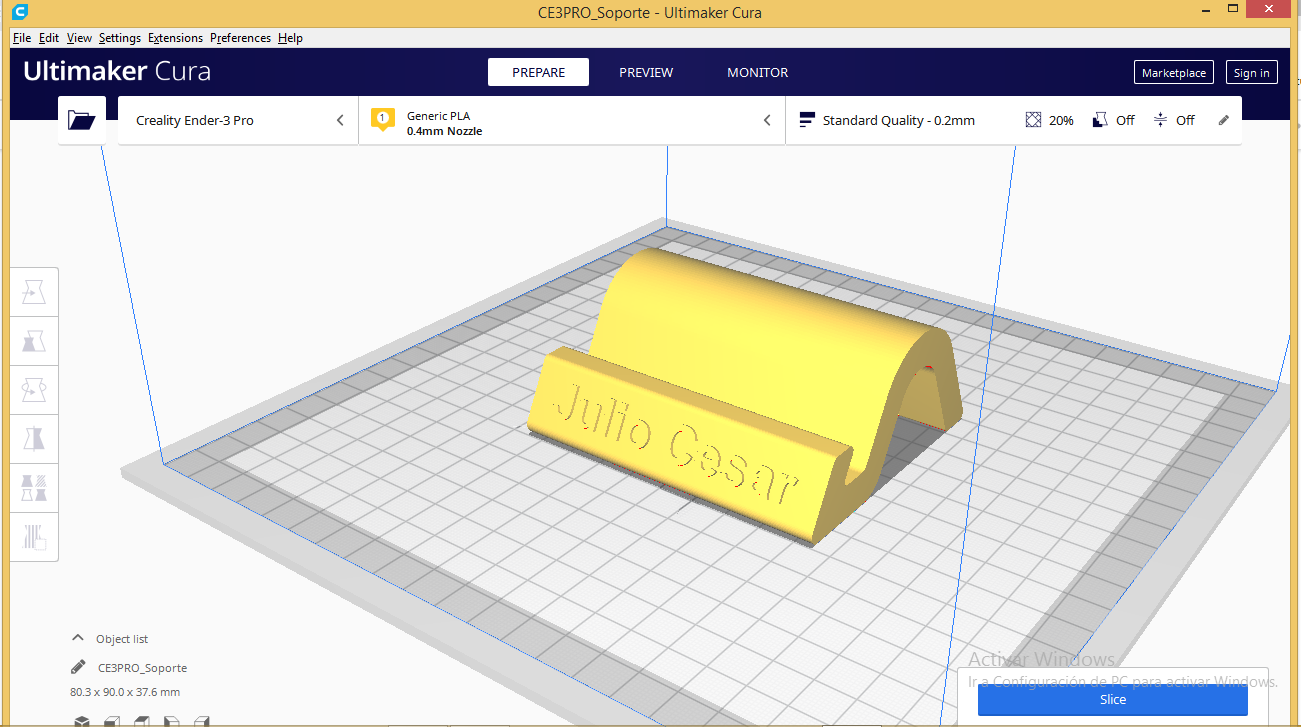1301x727 pixels.
Task: Open file with the folder icon
Action: 82,120
